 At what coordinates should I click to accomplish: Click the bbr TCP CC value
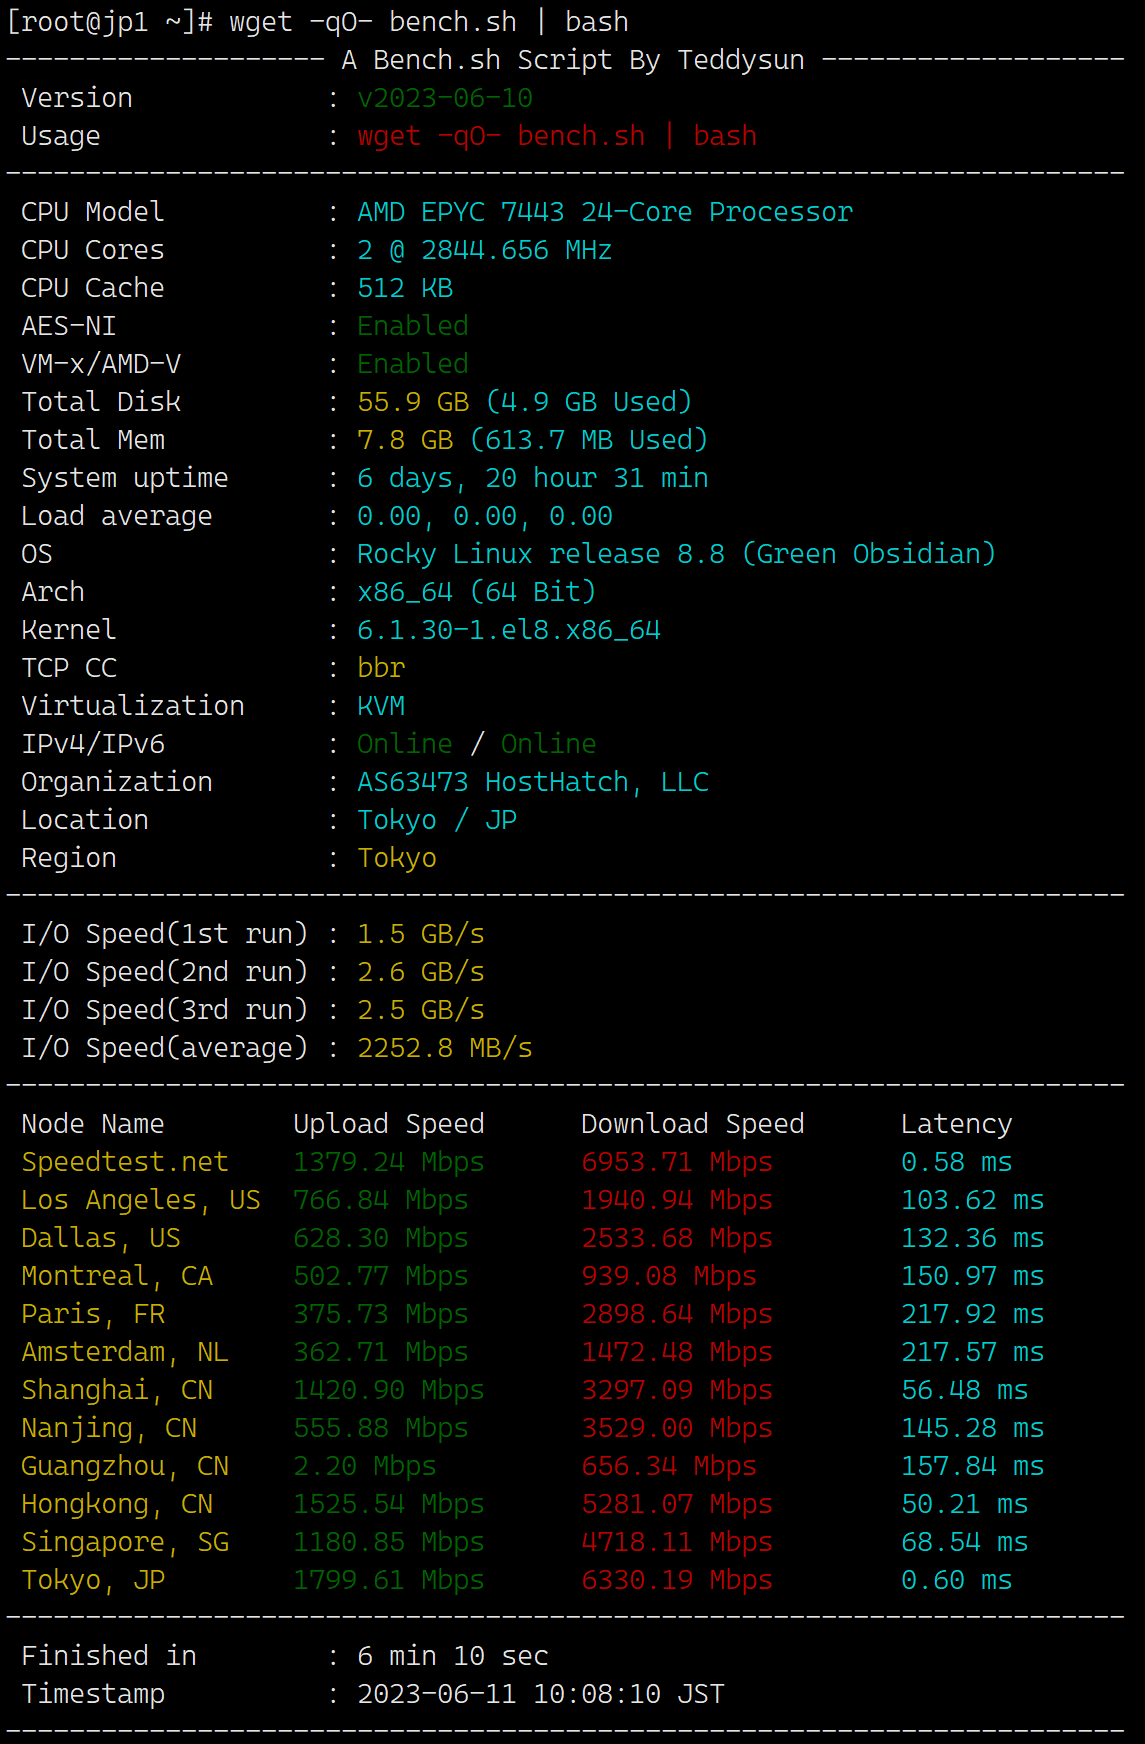click(x=381, y=668)
